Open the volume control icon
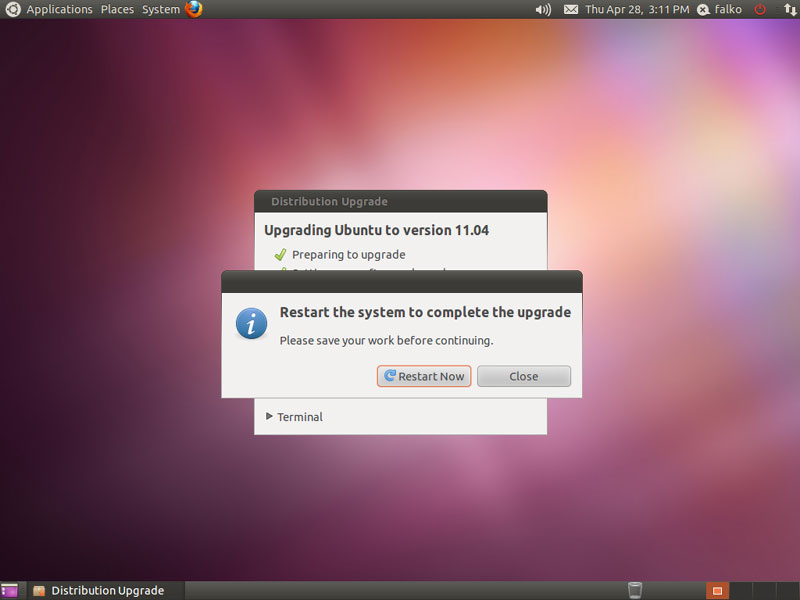This screenshot has width=800, height=600. coord(543,9)
